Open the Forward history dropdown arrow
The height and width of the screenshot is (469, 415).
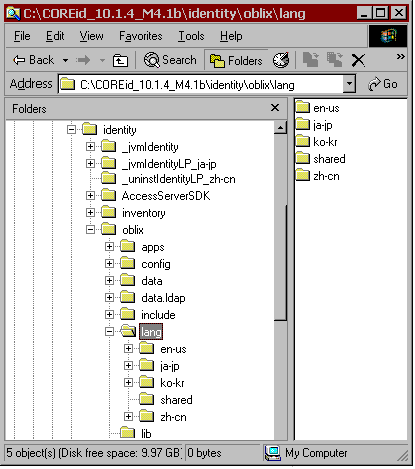pyautogui.click(x=102, y=61)
